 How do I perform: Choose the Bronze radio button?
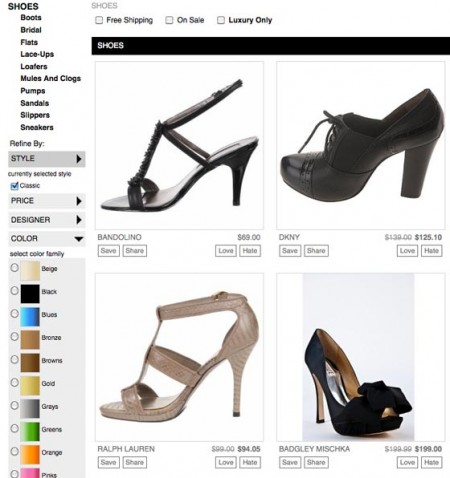(14, 337)
